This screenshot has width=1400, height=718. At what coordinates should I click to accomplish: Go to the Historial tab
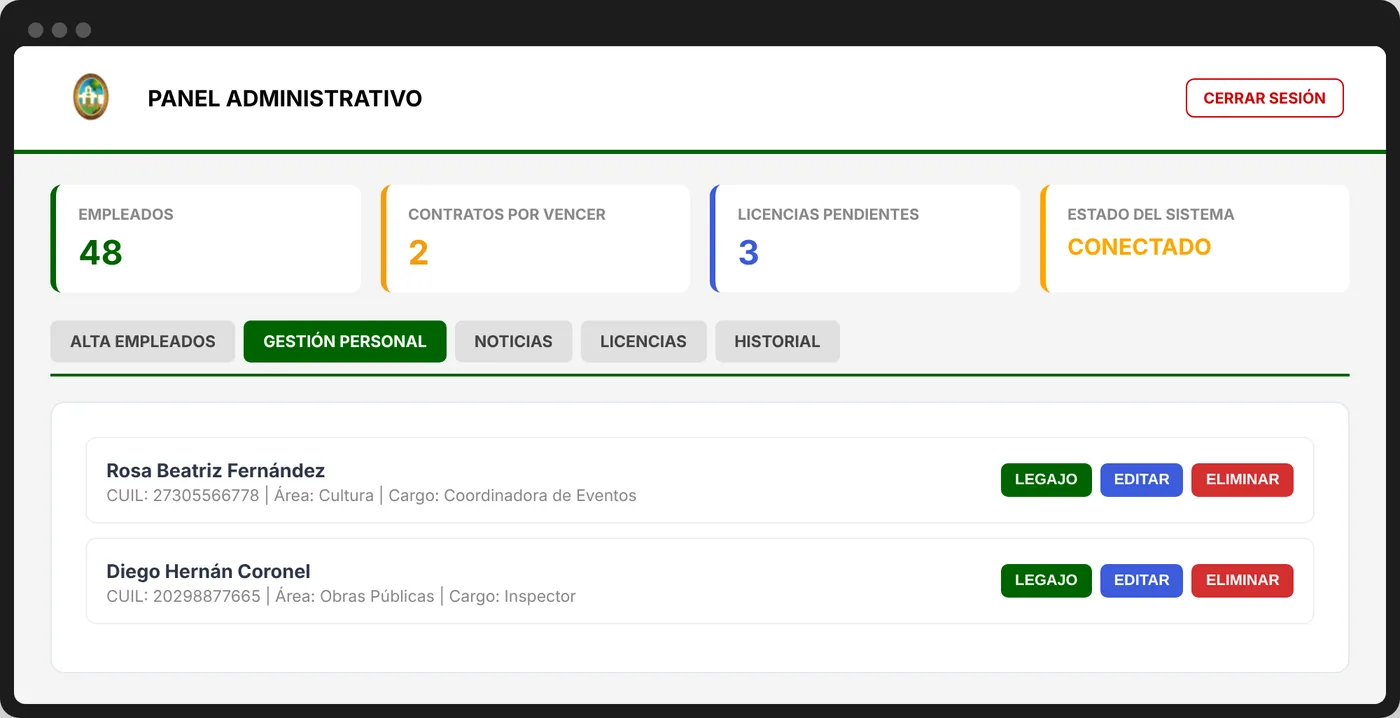777,341
